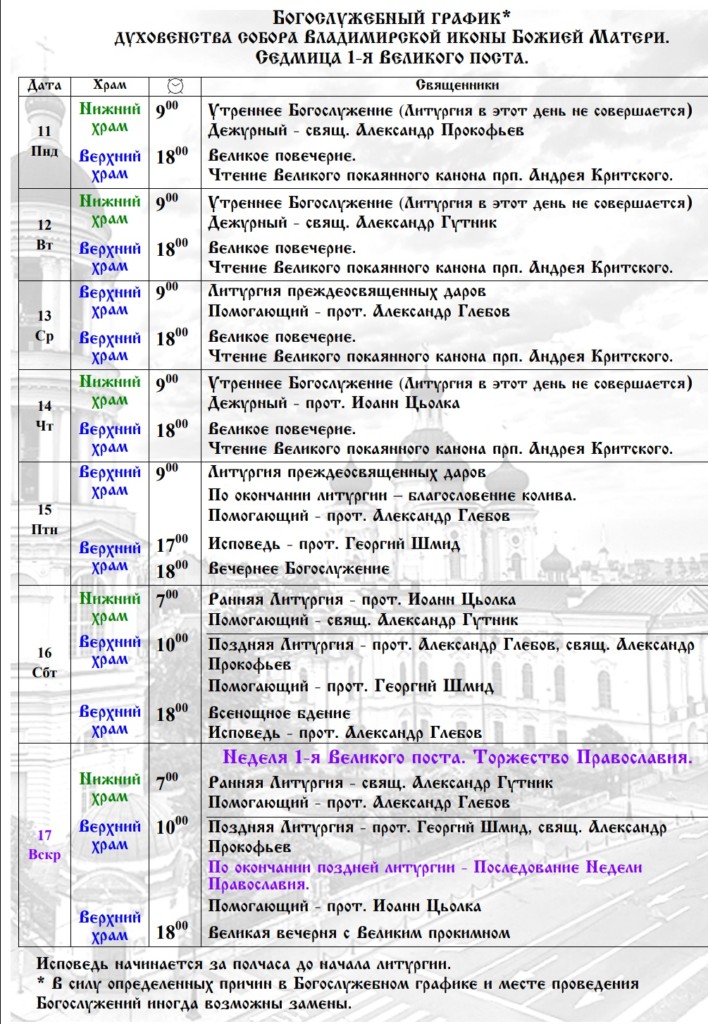Viewport: 708px width, 1024px height.
Task: Click "Поздняя Литургия - прот. Александр Глебов" line
Action: click(451, 645)
